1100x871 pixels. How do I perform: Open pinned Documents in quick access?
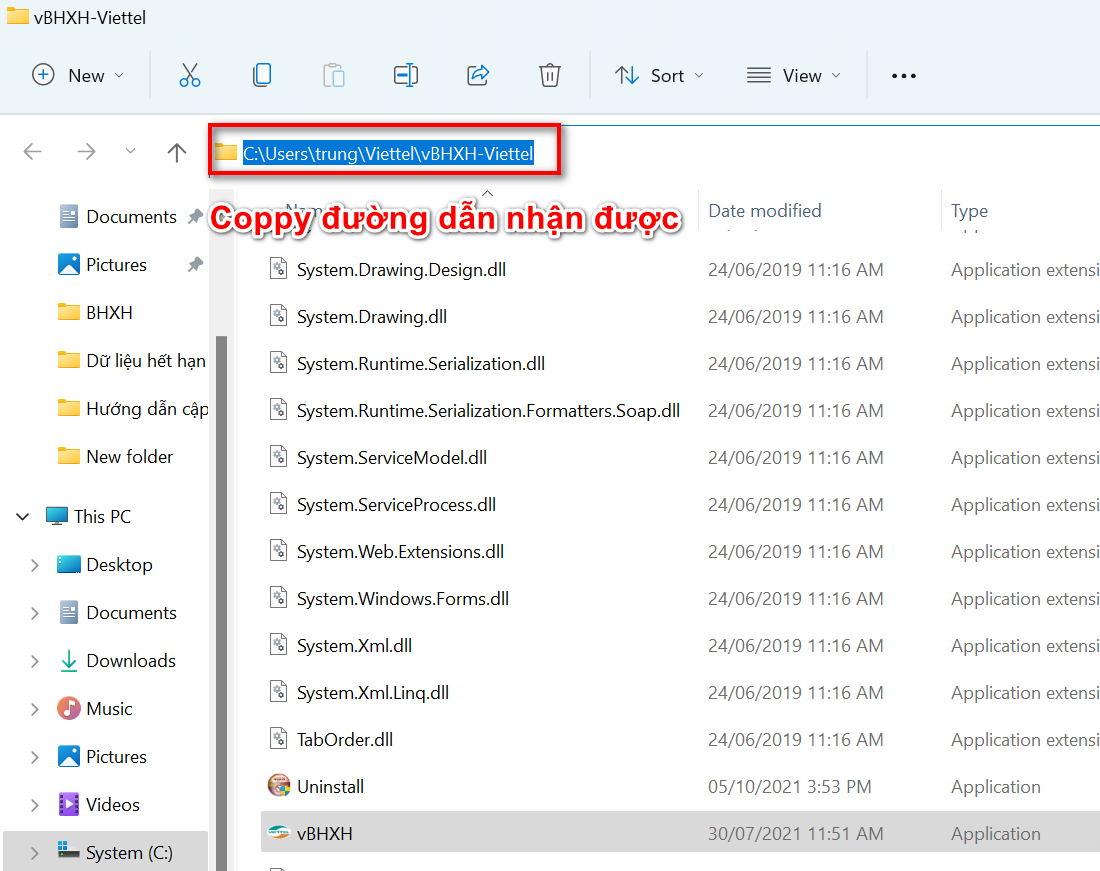131,217
